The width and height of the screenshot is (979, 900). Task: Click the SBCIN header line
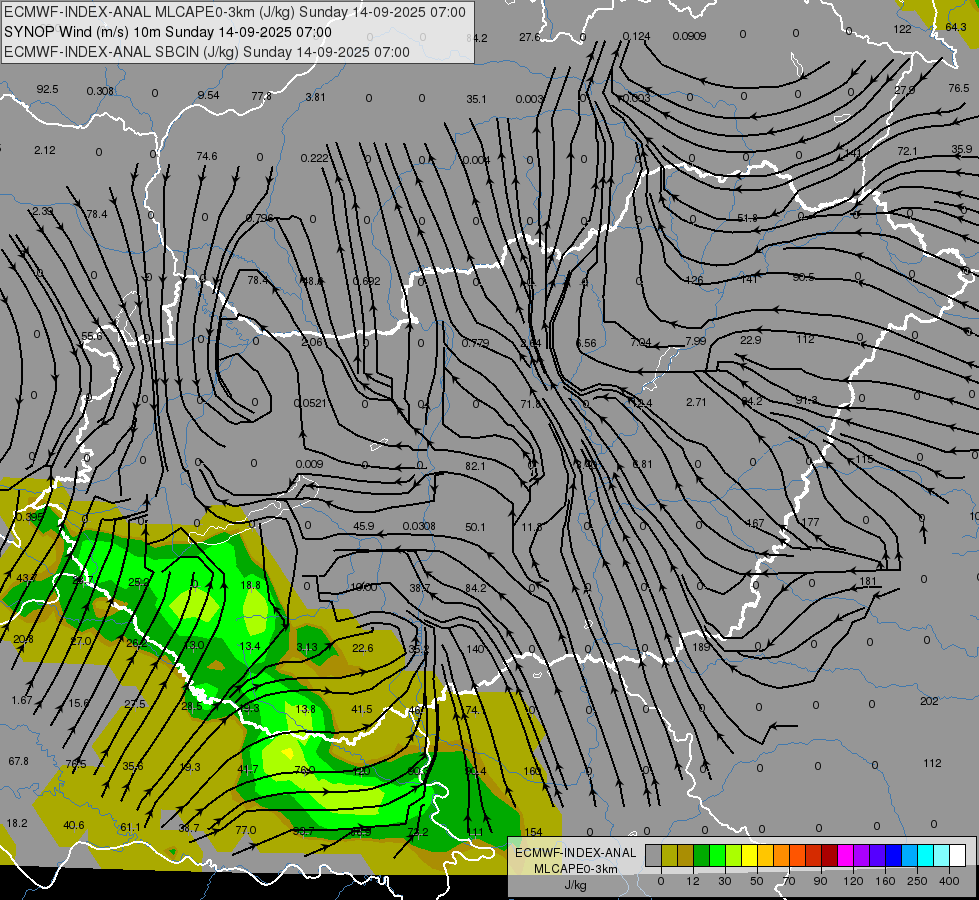(207, 52)
